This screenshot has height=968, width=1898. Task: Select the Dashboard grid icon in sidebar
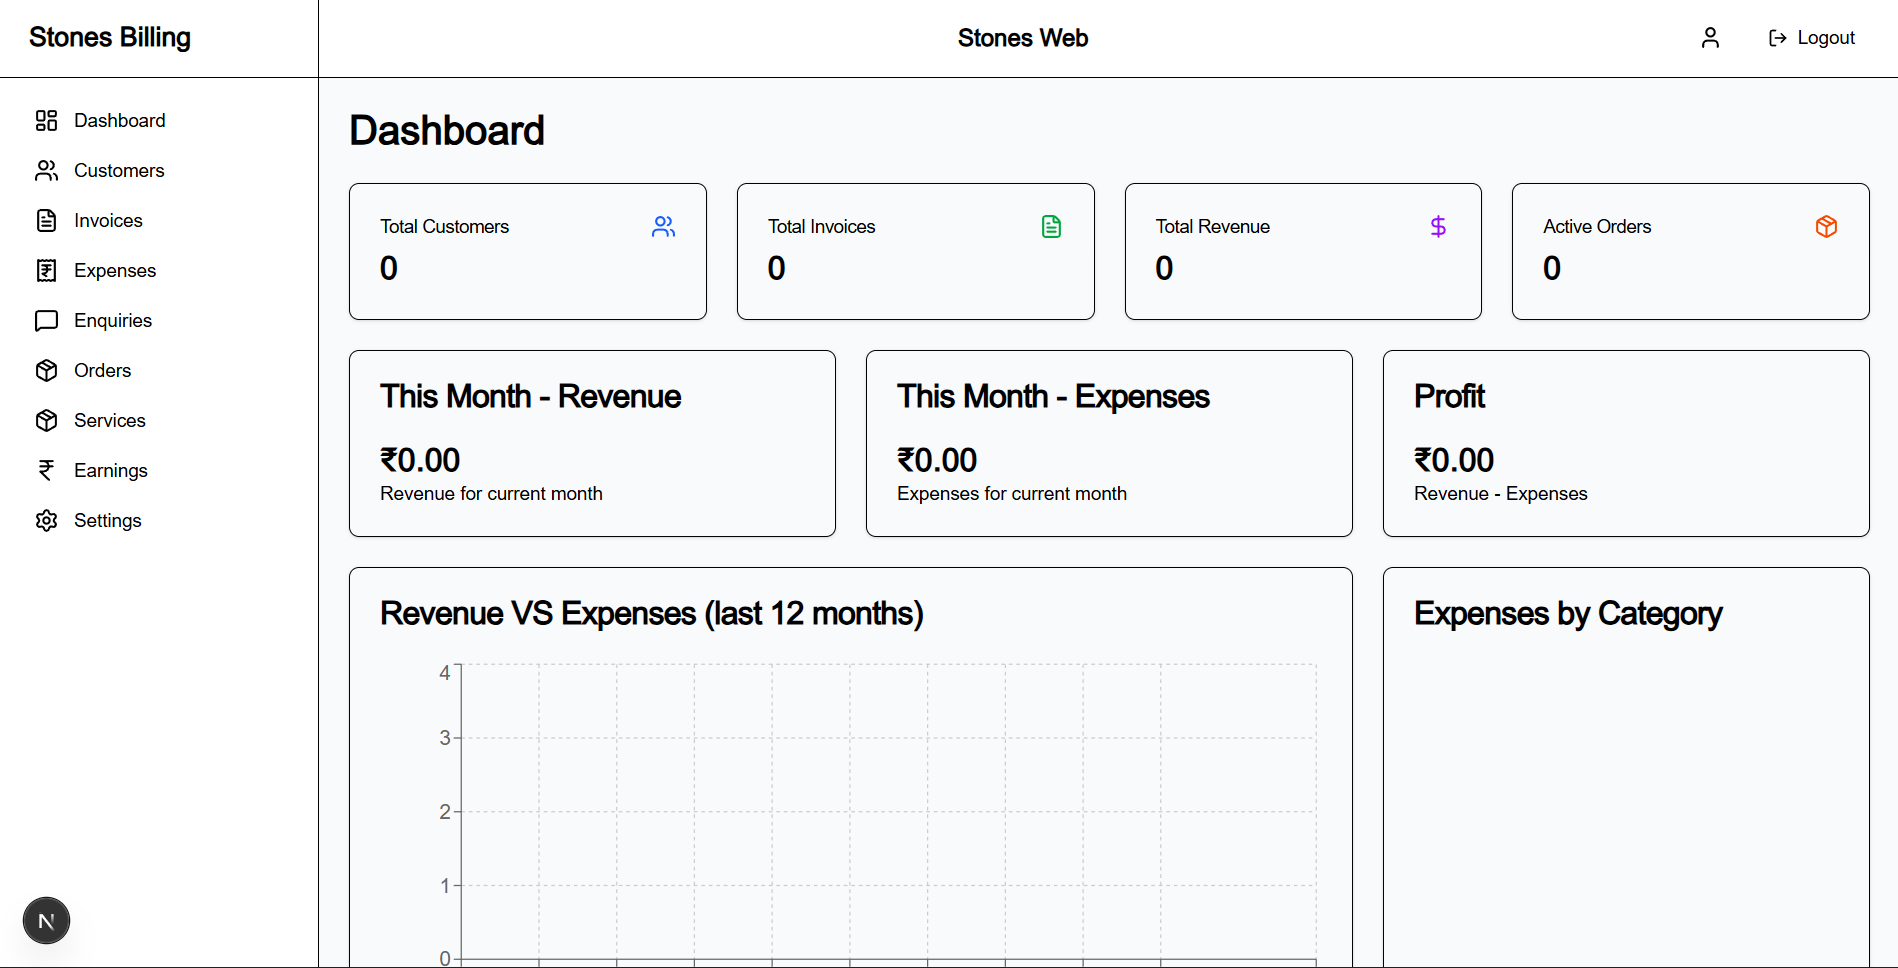(x=46, y=120)
